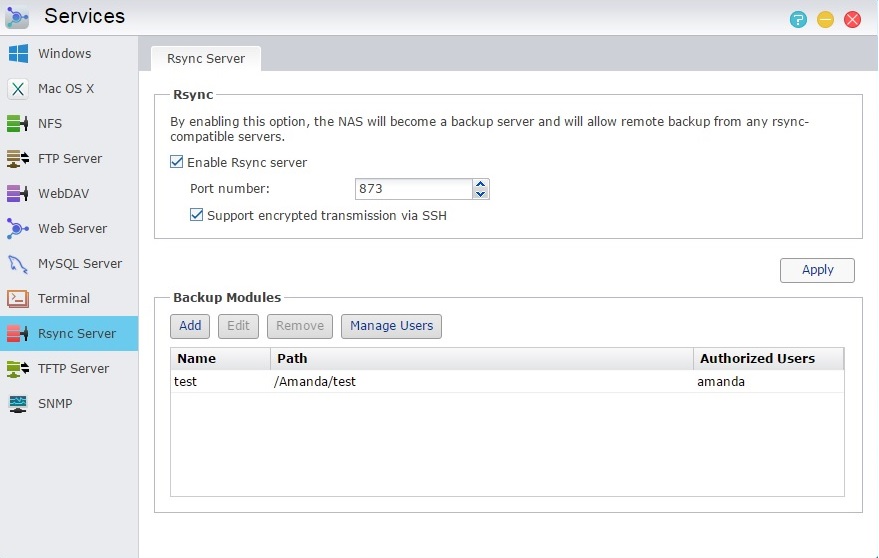Click the help question mark icon
Image resolution: width=879 pixels, height=558 pixels.
click(x=798, y=20)
